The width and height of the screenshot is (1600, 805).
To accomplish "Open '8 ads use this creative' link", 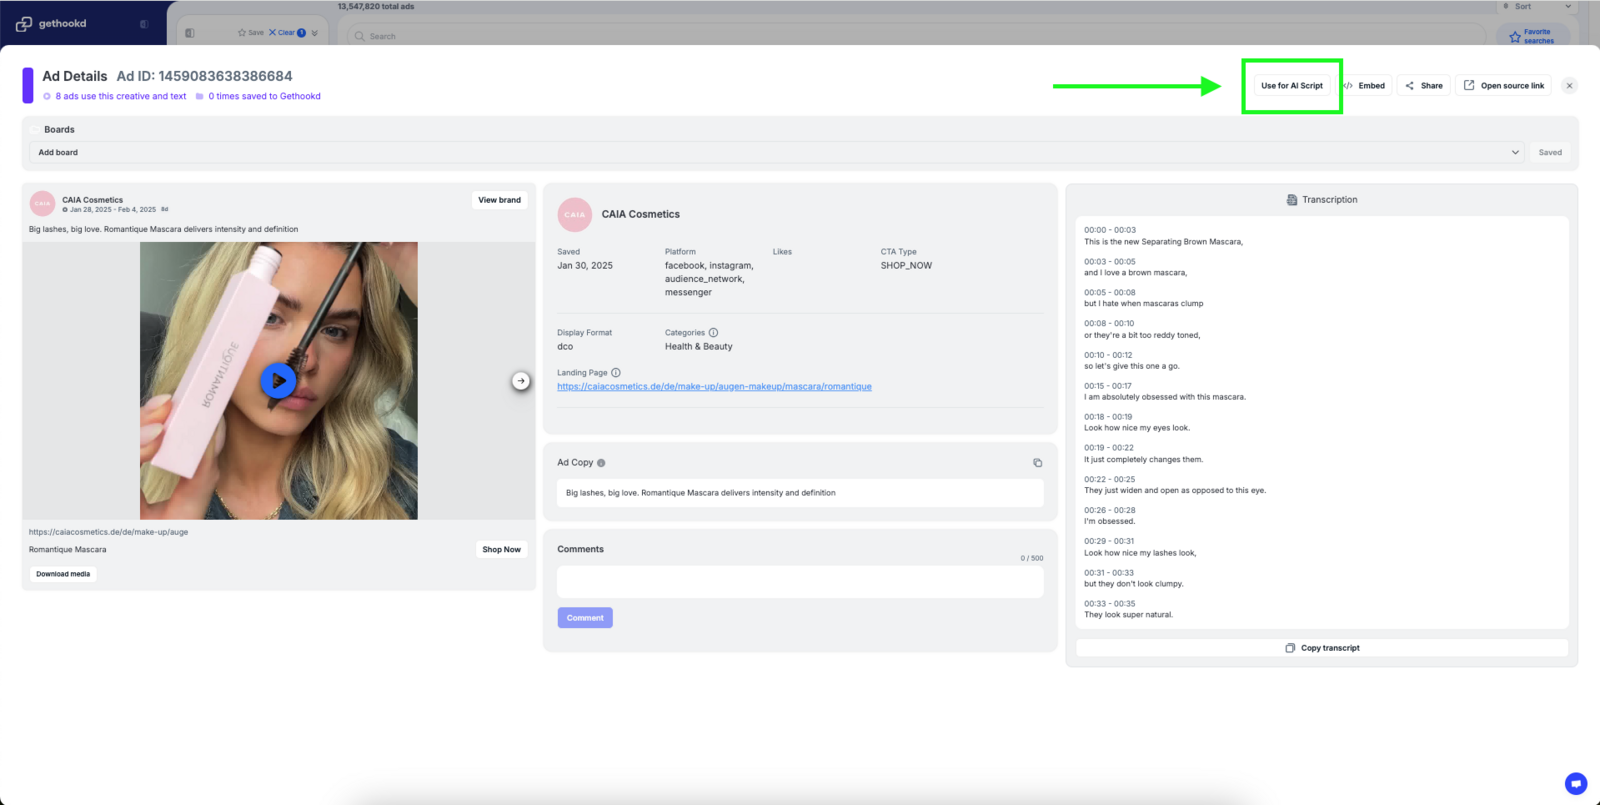I will tap(120, 97).
